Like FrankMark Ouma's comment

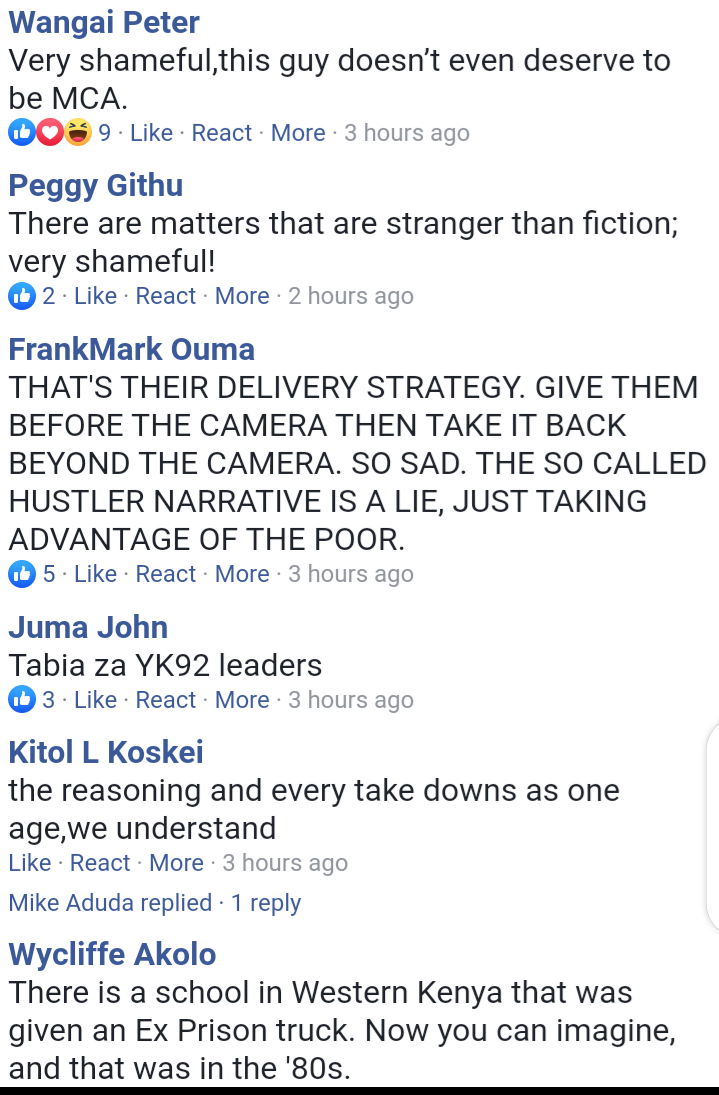pyautogui.click(x=96, y=574)
